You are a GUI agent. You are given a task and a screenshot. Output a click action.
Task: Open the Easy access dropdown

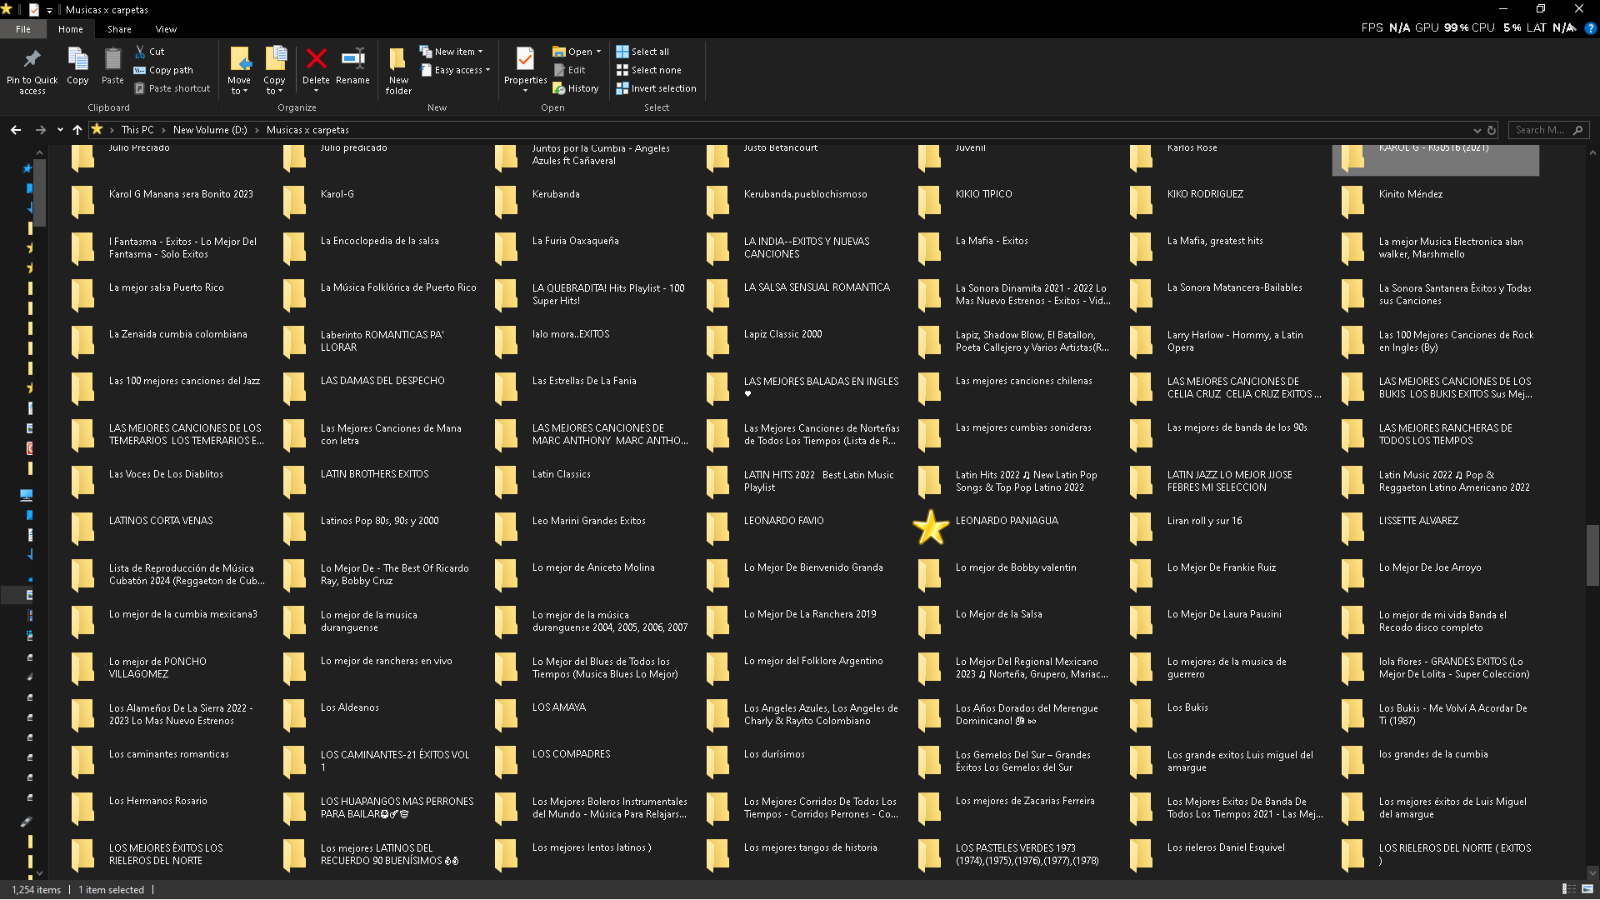[455, 70]
